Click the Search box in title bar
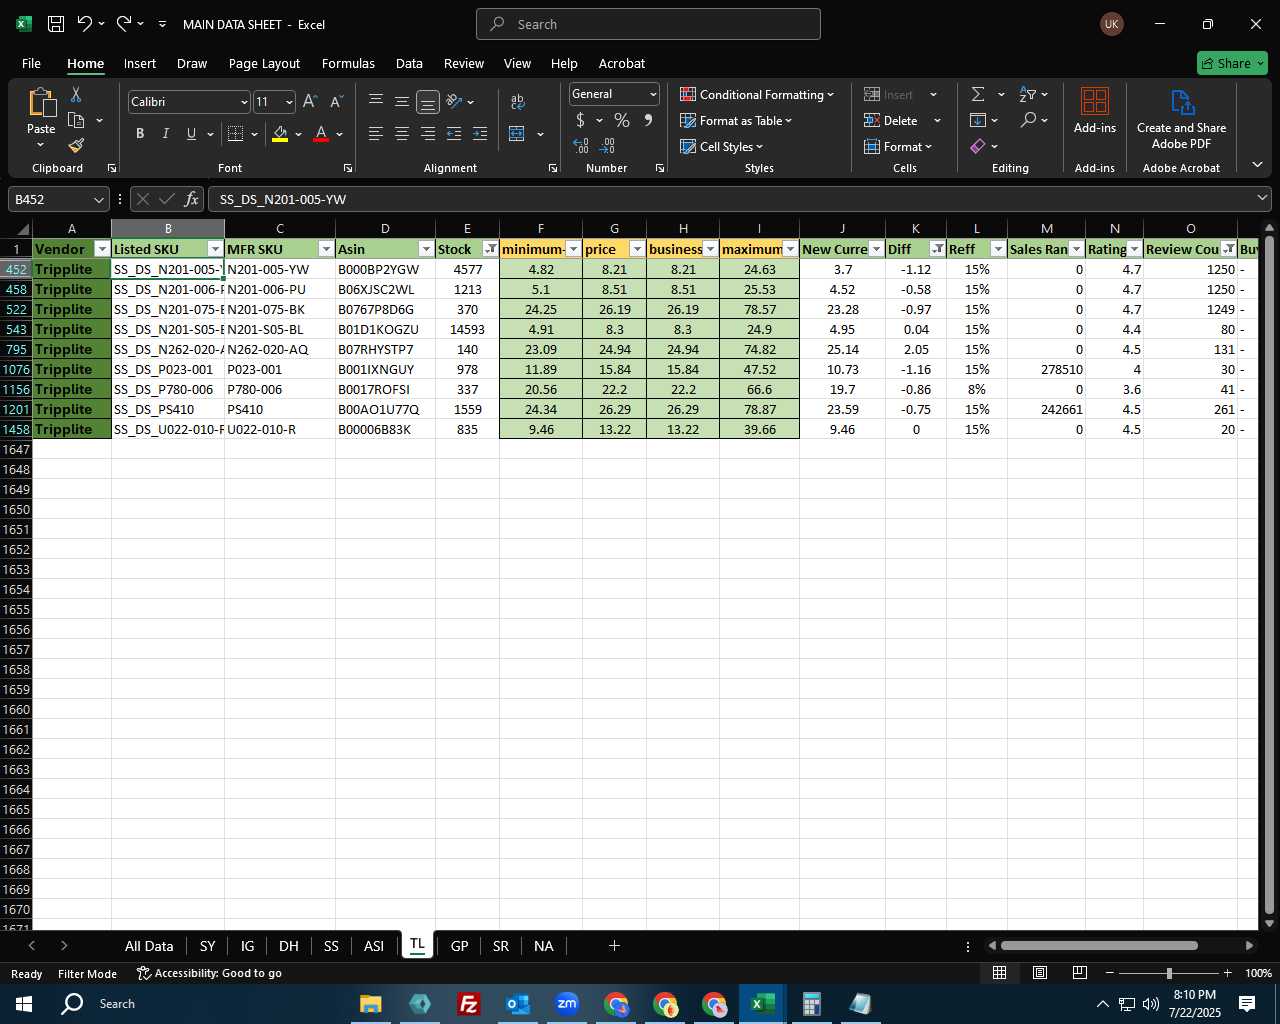Image resolution: width=1280 pixels, height=1024 pixels. (x=648, y=24)
